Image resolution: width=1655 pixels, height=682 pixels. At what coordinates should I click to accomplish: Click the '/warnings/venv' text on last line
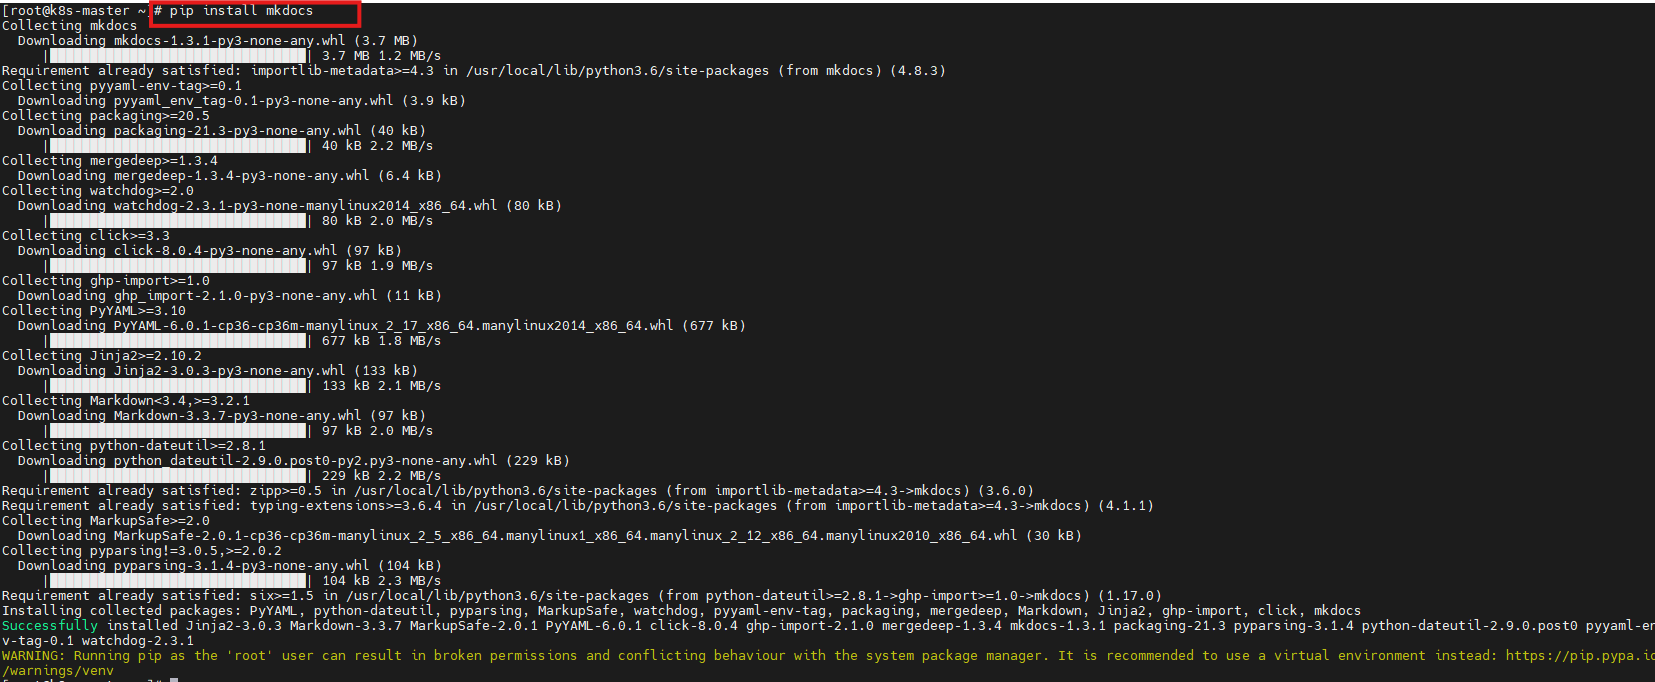coord(58,671)
